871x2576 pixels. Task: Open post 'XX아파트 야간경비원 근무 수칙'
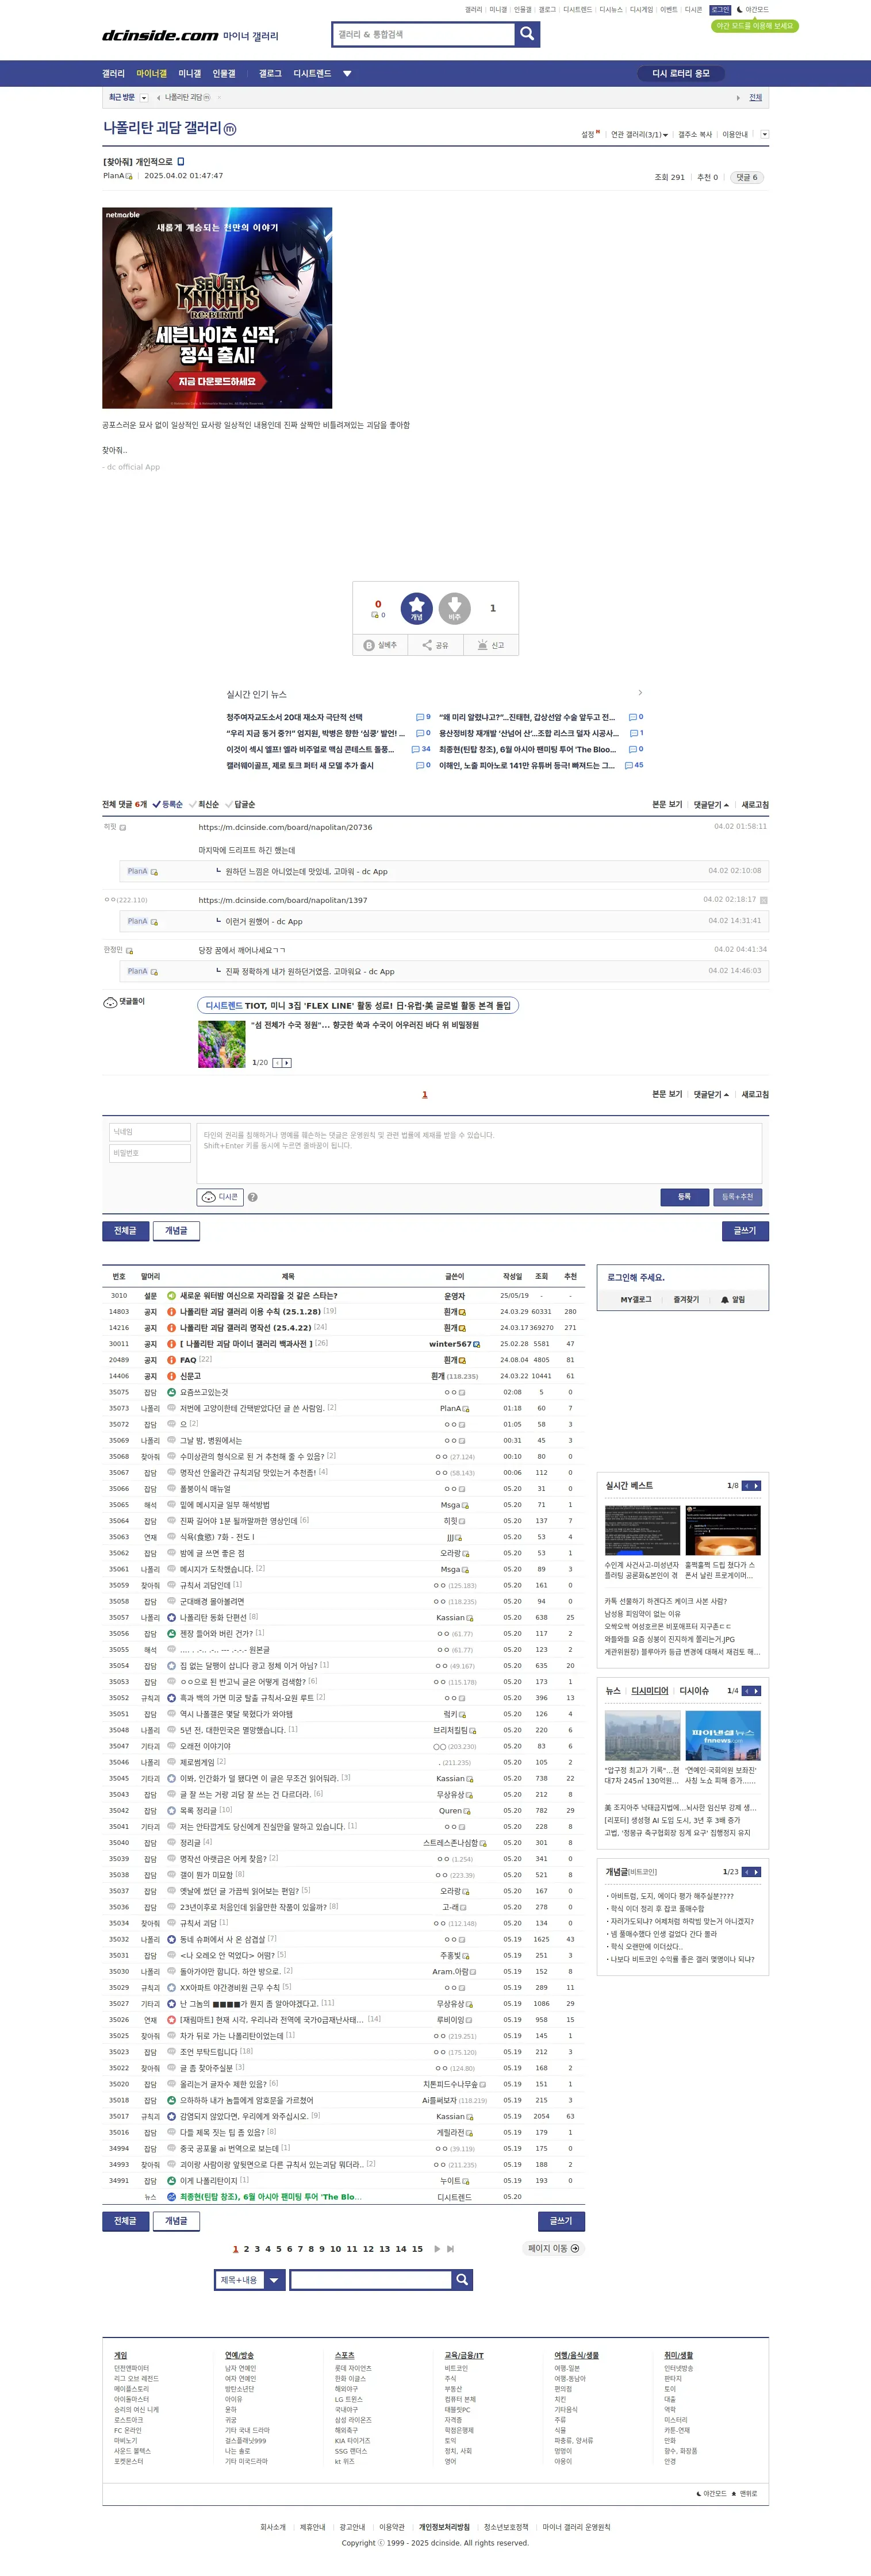point(230,1988)
